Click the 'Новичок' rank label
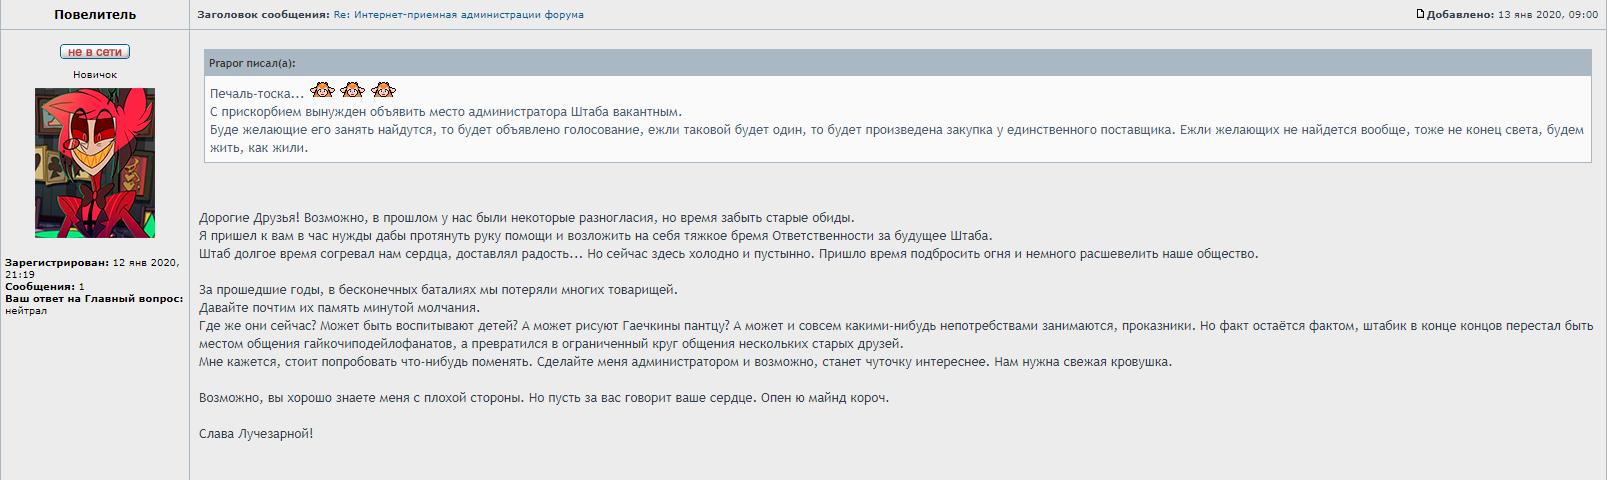Image resolution: width=1608 pixels, height=480 pixels. [x=95, y=75]
